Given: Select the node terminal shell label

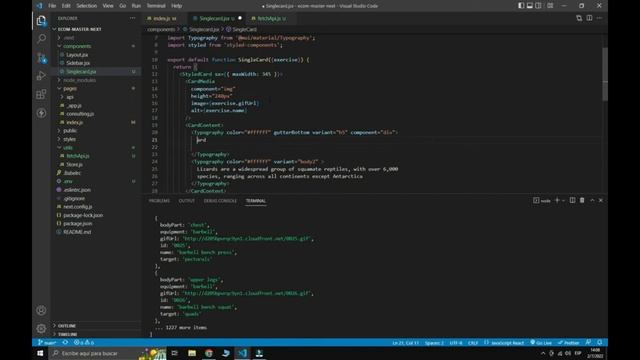Looking at the screenshot, I should click(542, 200).
